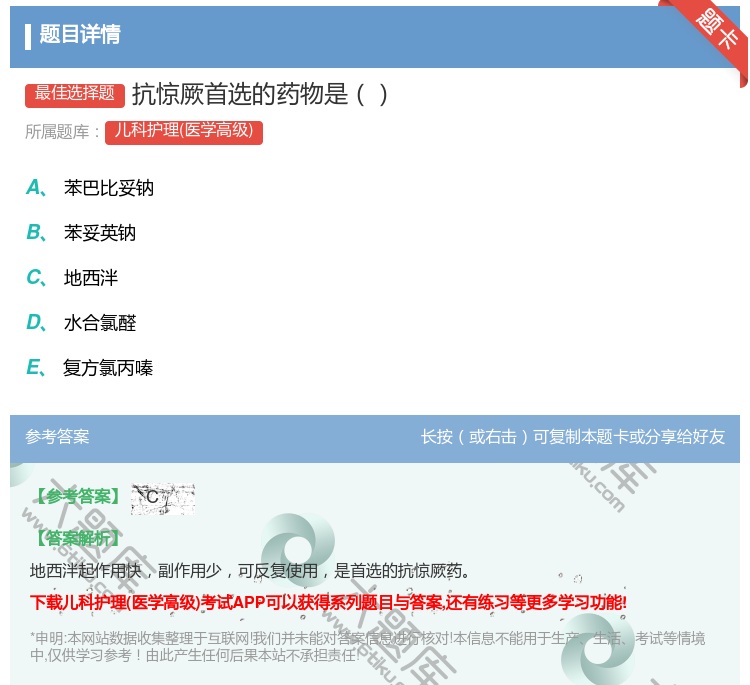Click the 题目详情 header title
This screenshot has height=685, width=750.
click(x=80, y=34)
